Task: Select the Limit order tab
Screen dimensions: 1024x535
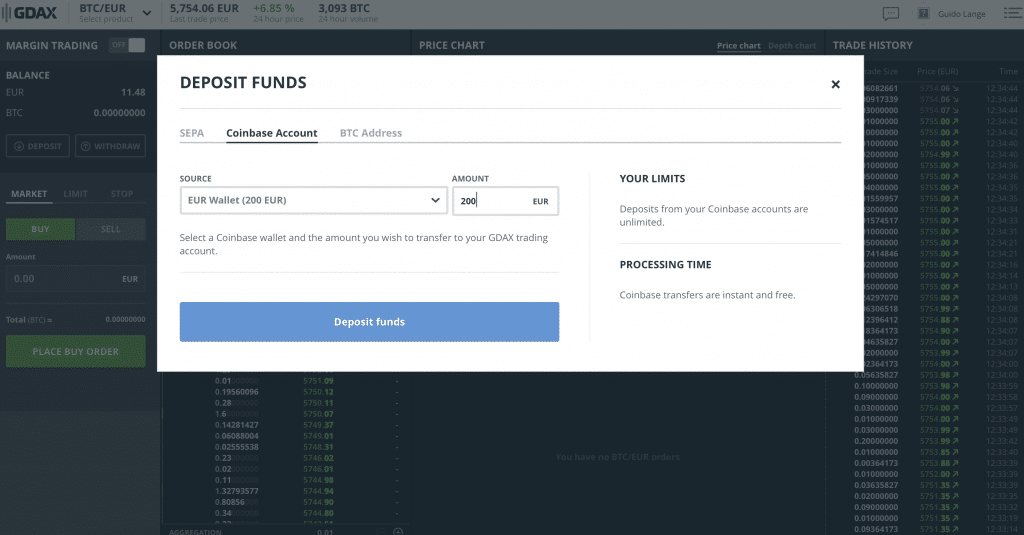Action: 76,194
